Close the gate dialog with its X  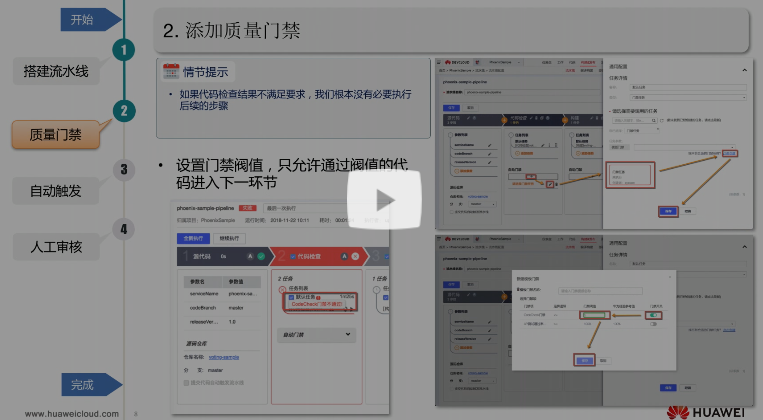click(x=670, y=277)
